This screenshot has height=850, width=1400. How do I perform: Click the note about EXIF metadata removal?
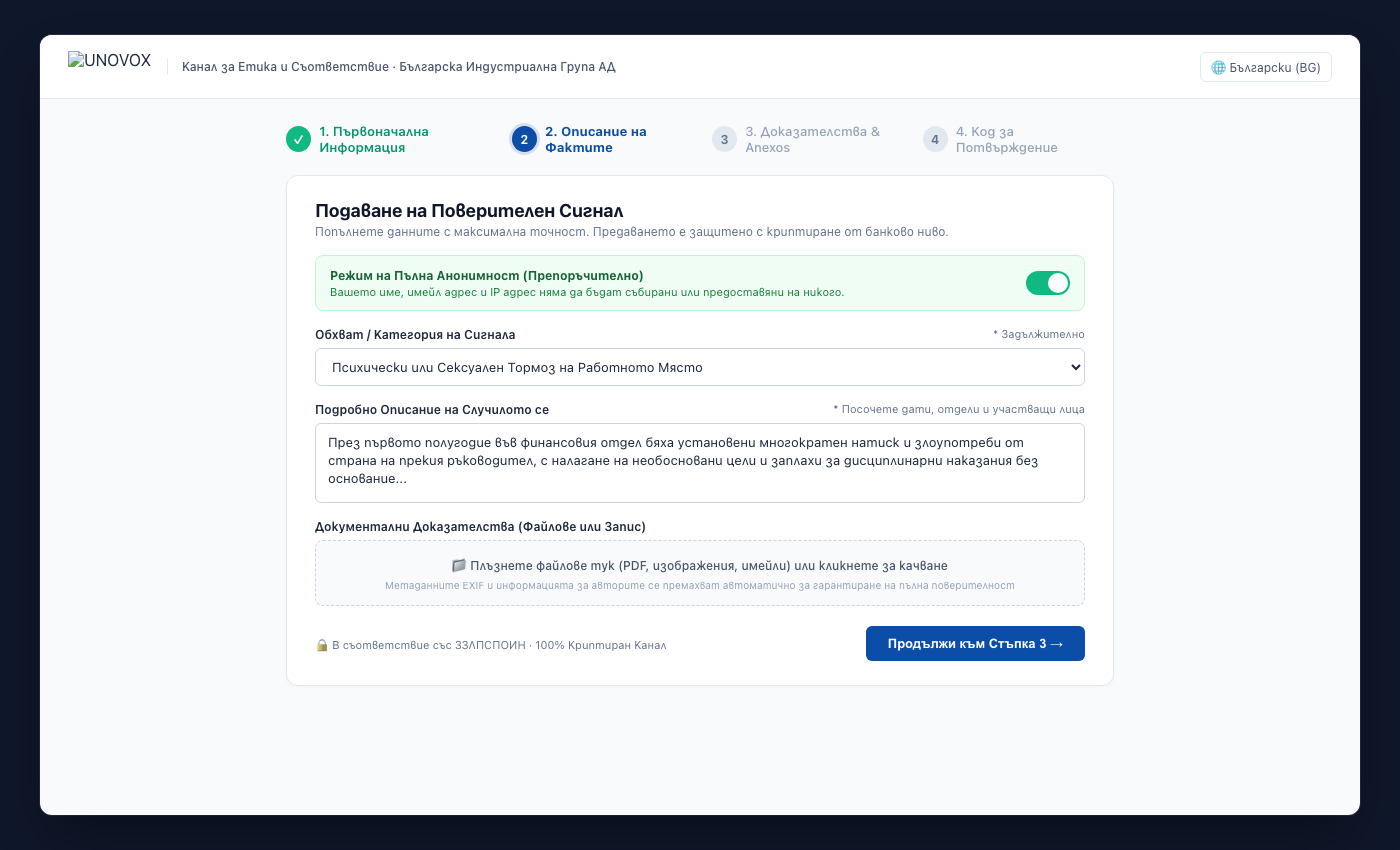coord(700,585)
